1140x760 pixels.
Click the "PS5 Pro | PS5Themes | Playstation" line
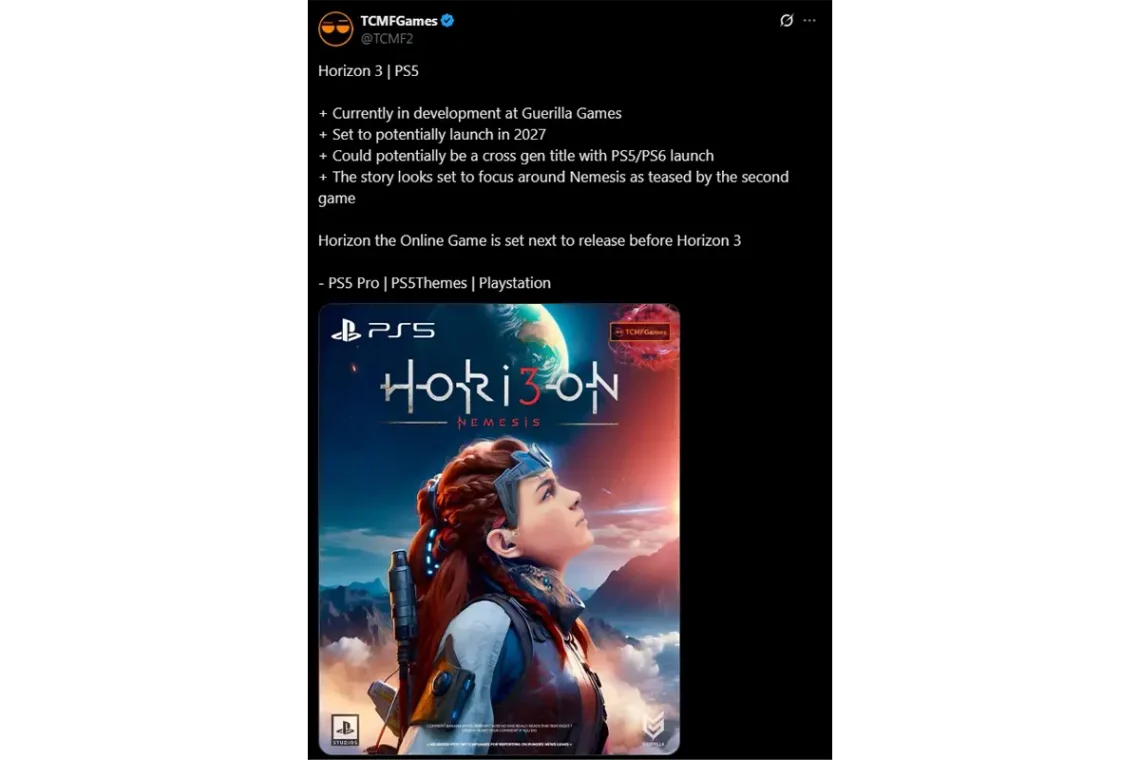(x=435, y=283)
